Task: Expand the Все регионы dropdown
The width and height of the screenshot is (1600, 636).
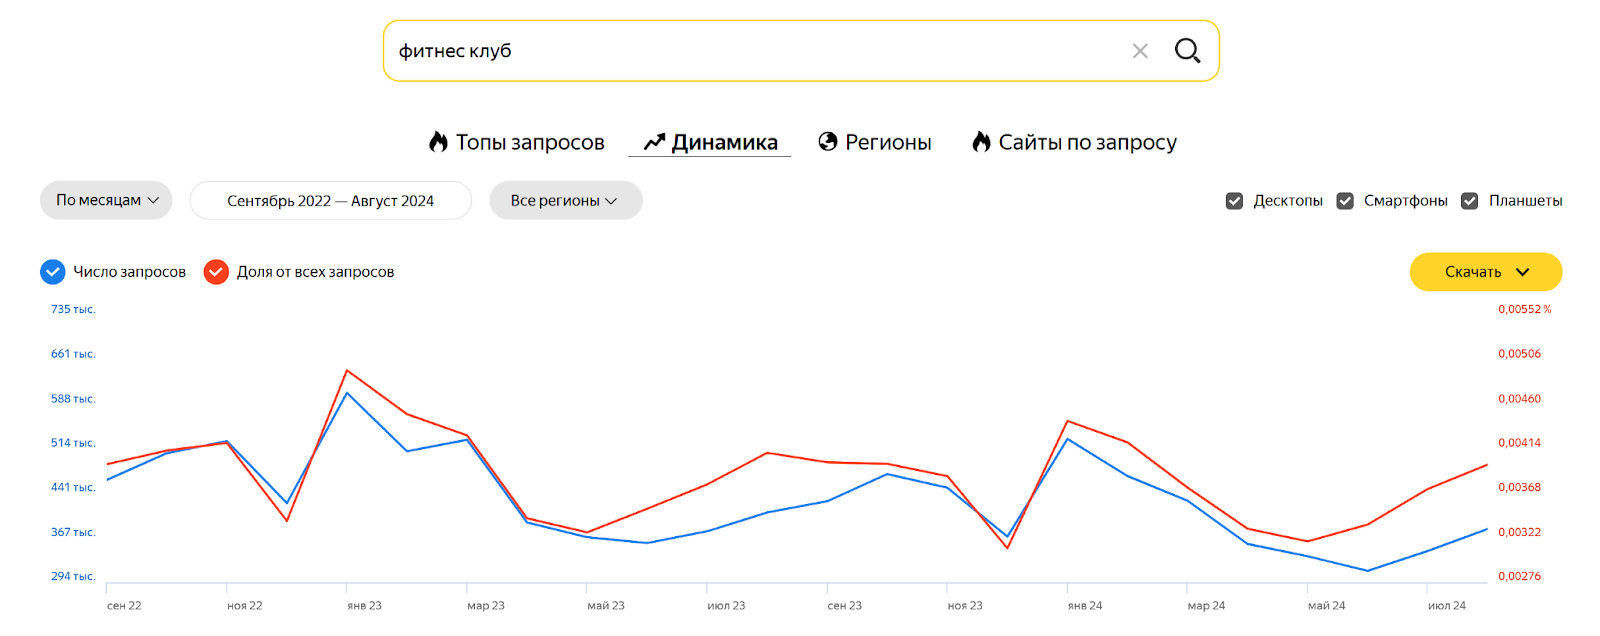Action: point(565,201)
